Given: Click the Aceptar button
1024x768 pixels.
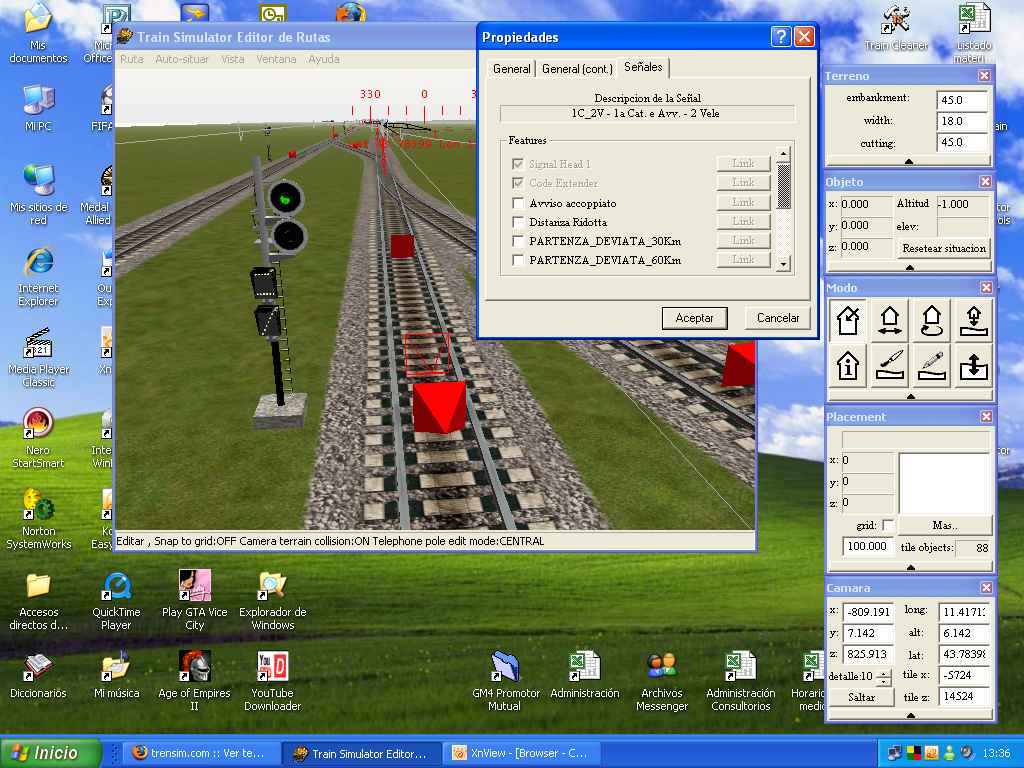Looking at the screenshot, I should pos(695,318).
